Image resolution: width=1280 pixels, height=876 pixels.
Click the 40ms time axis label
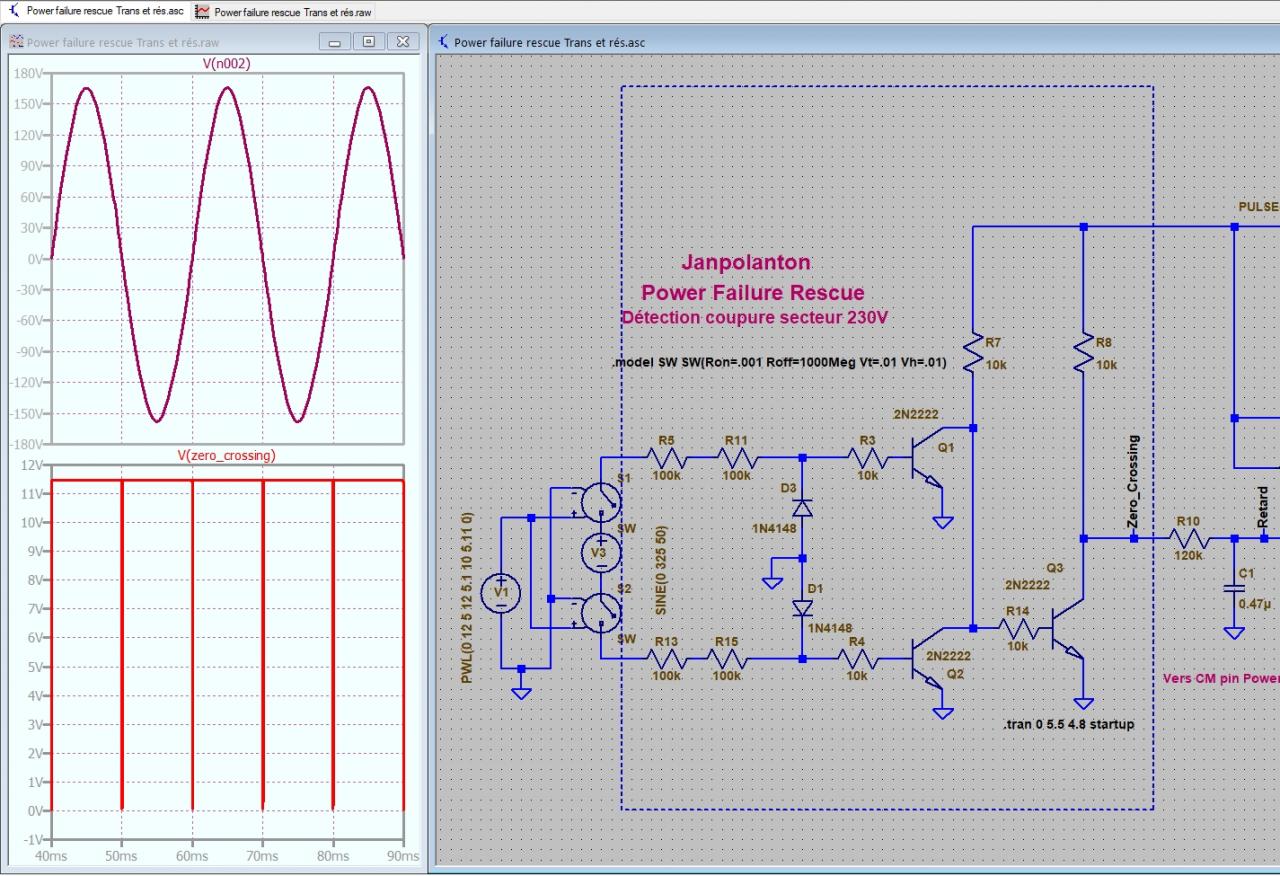tap(50, 857)
